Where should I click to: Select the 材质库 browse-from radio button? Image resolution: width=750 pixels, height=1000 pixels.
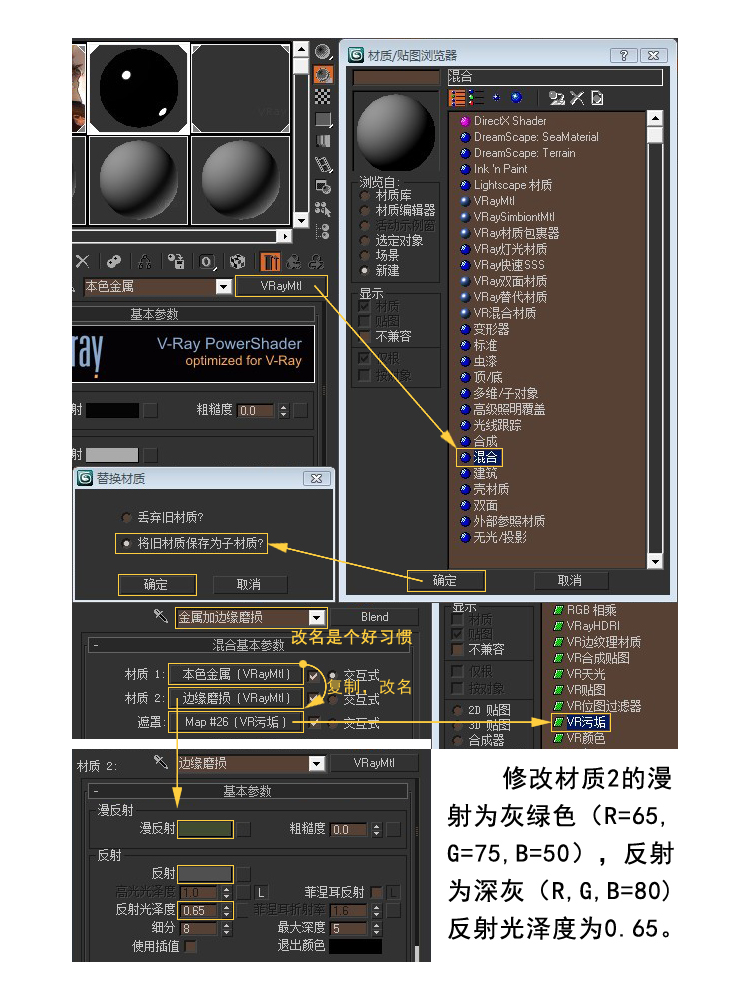(x=365, y=195)
